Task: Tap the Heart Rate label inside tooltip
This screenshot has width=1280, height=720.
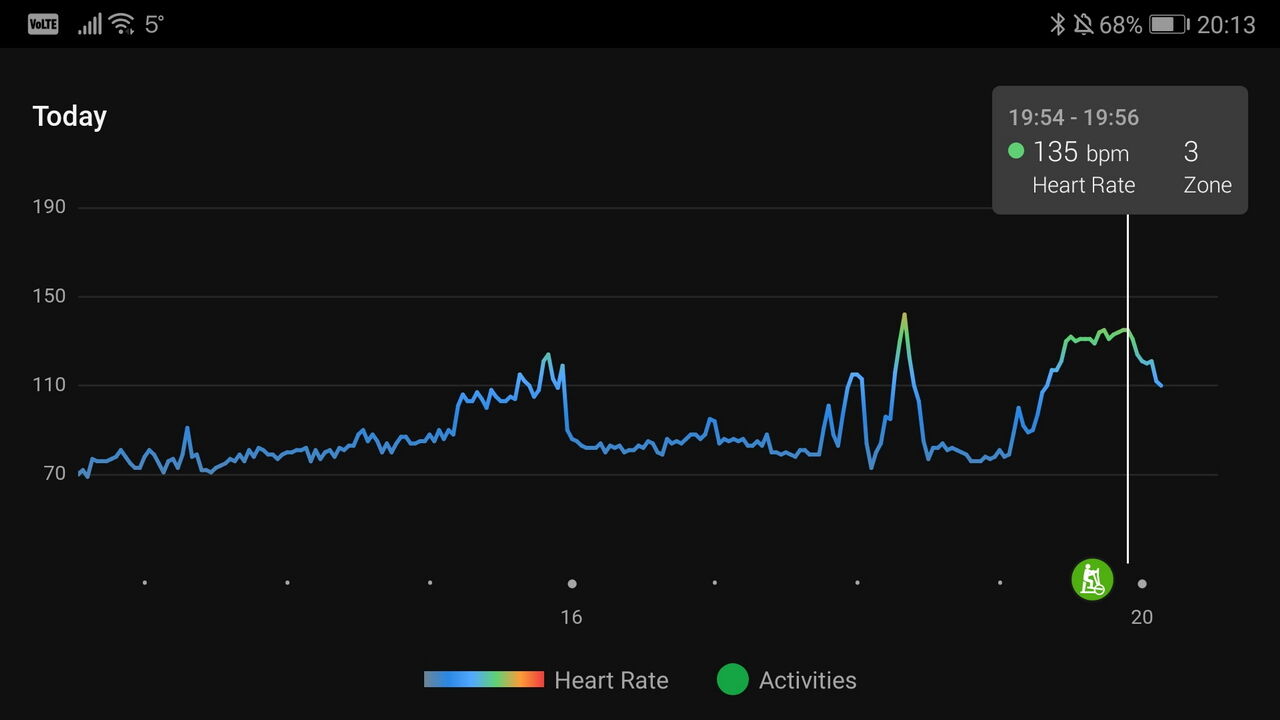Action: [x=1084, y=185]
